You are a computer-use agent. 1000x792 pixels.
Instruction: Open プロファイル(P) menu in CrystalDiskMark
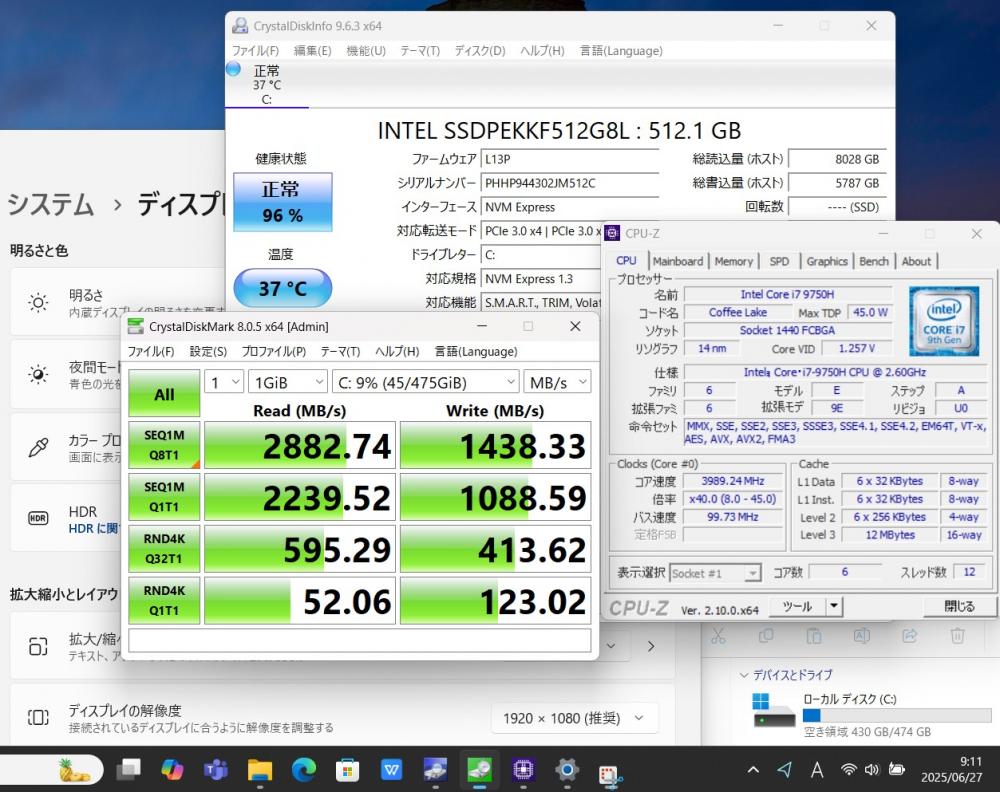point(274,351)
